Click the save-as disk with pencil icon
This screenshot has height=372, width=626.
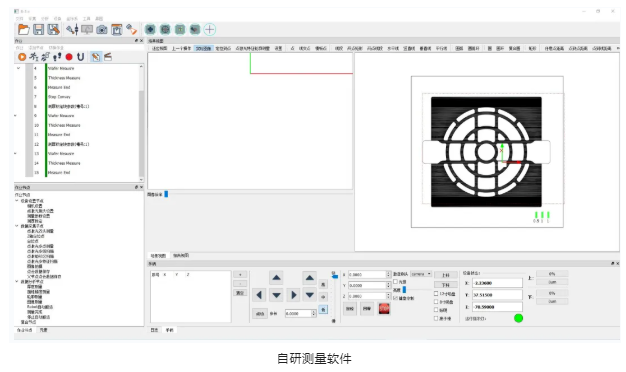(x=53, y=29)
